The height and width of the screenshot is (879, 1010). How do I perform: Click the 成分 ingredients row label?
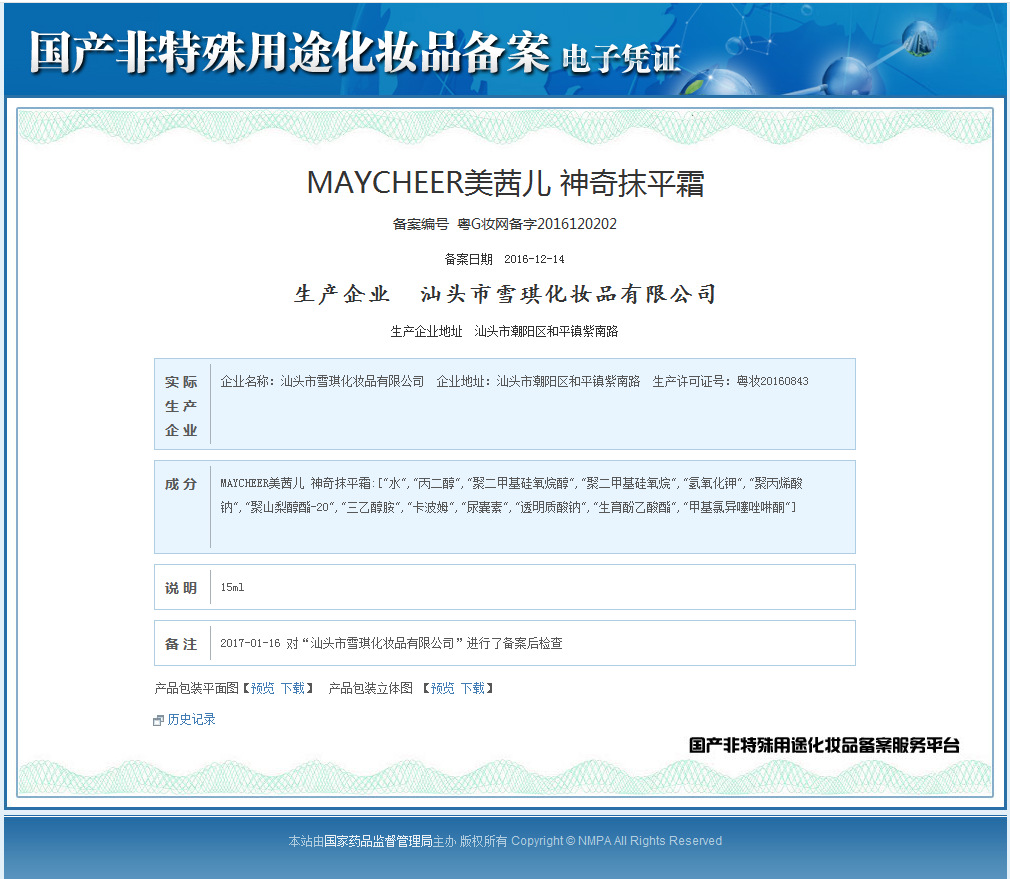tap(181, 484)
